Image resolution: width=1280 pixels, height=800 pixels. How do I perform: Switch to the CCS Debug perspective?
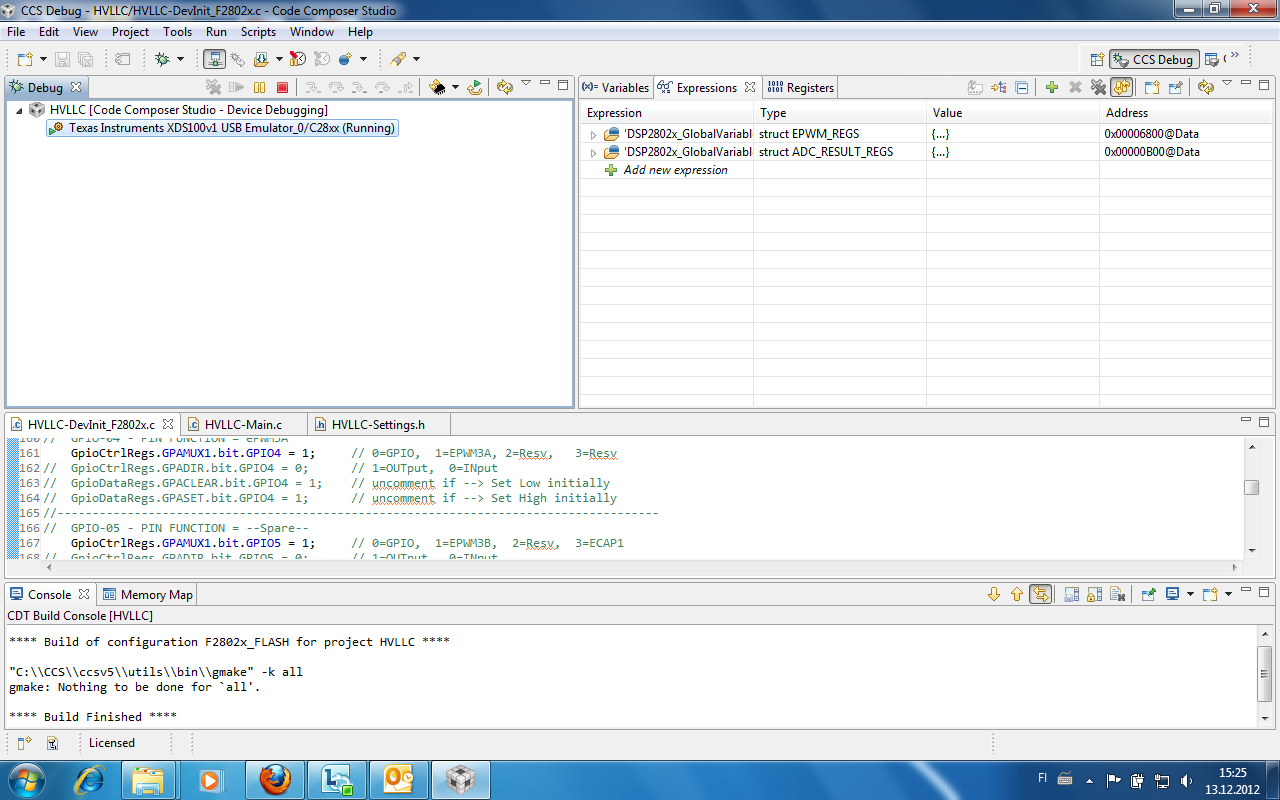coord(1152,58)
